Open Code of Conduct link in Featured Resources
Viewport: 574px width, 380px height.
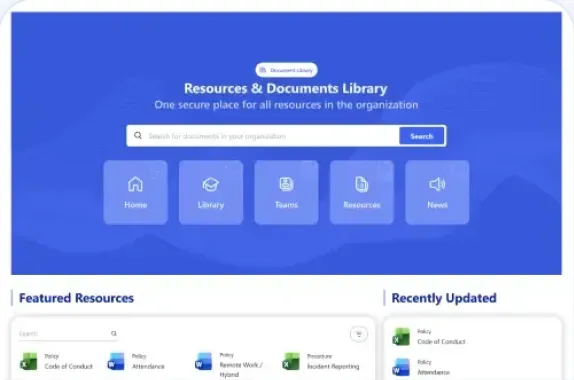pyautogui.click(x=68, y=366)
